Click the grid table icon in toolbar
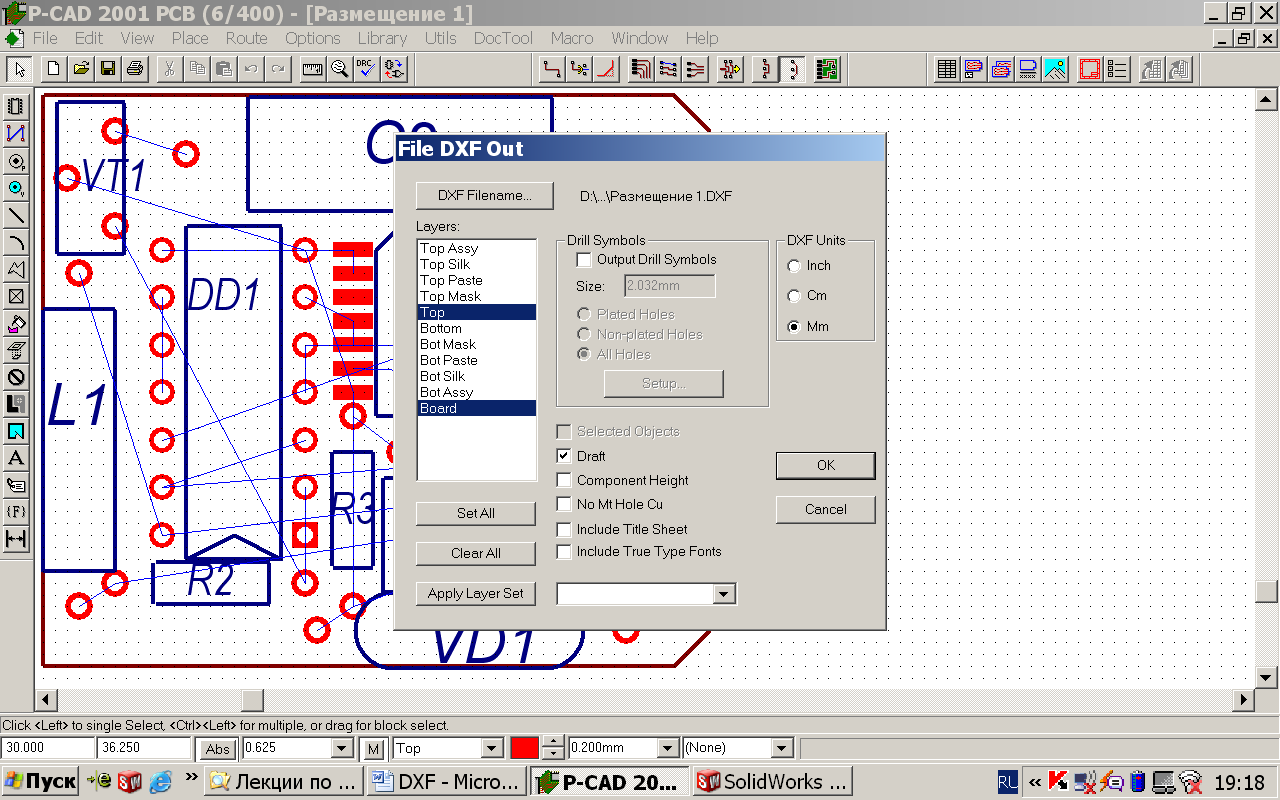Viewport: 1280px width, 800px height. pyautogui.click(x=947, y=69)
